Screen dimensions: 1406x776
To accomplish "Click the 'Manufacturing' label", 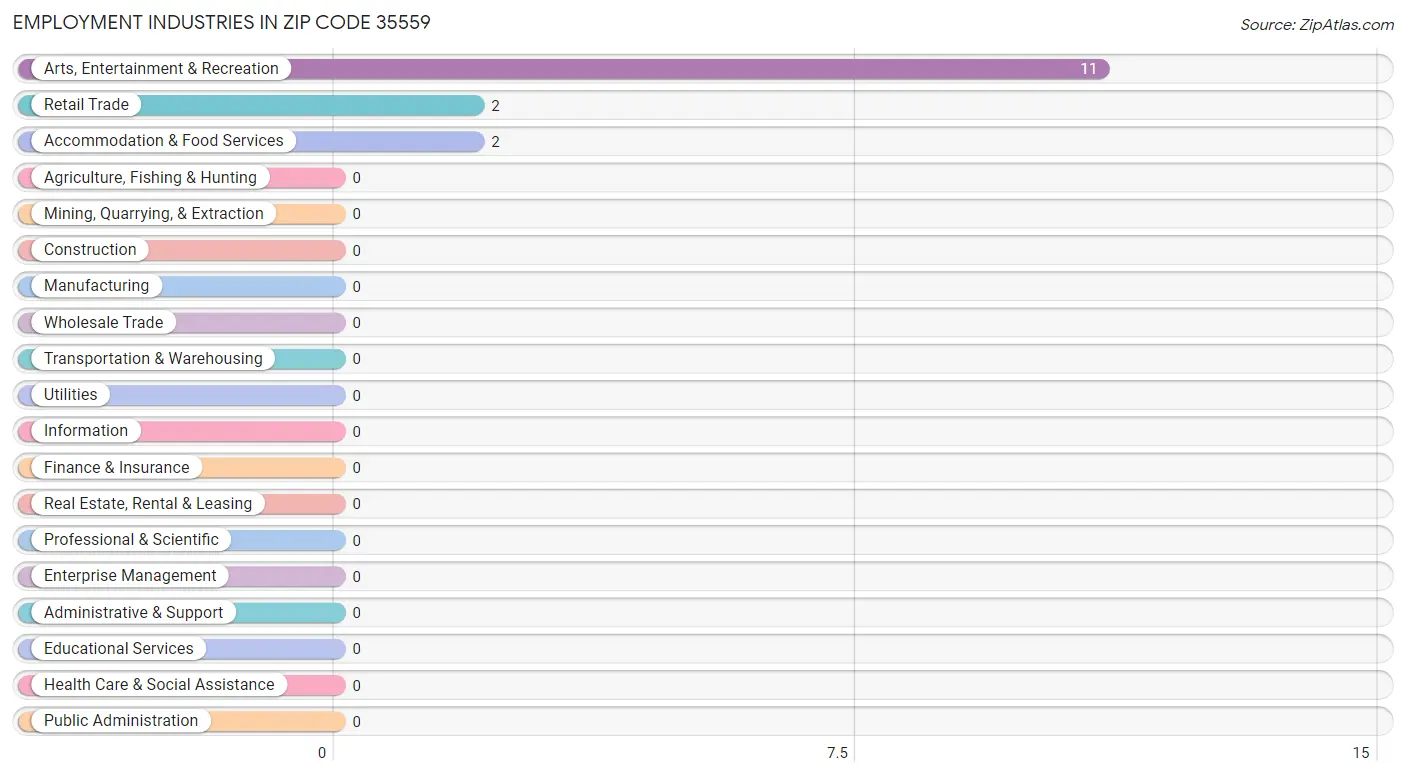I will tap(96, 286).
